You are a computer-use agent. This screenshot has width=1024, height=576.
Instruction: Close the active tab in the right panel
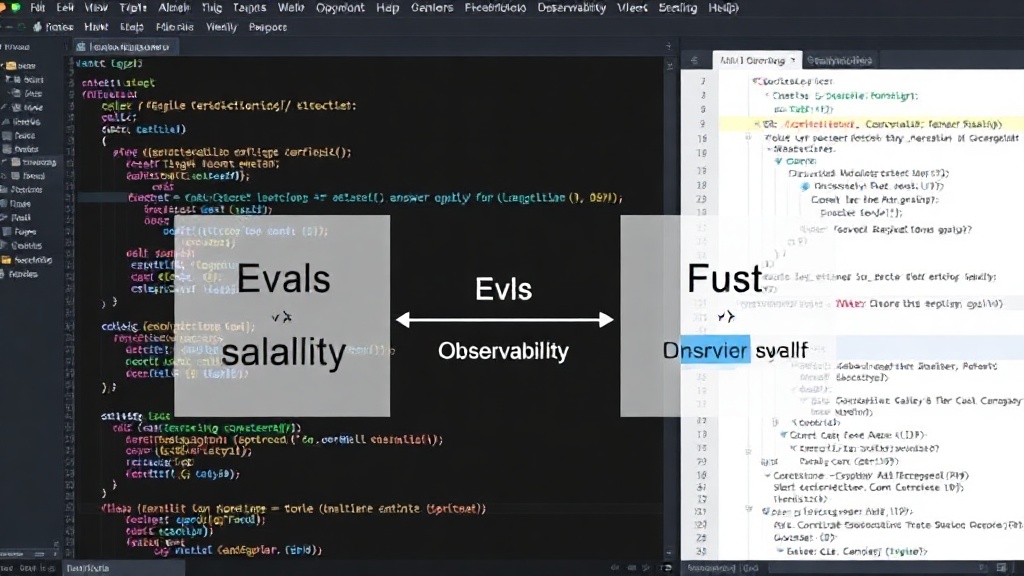coord(793,60)
